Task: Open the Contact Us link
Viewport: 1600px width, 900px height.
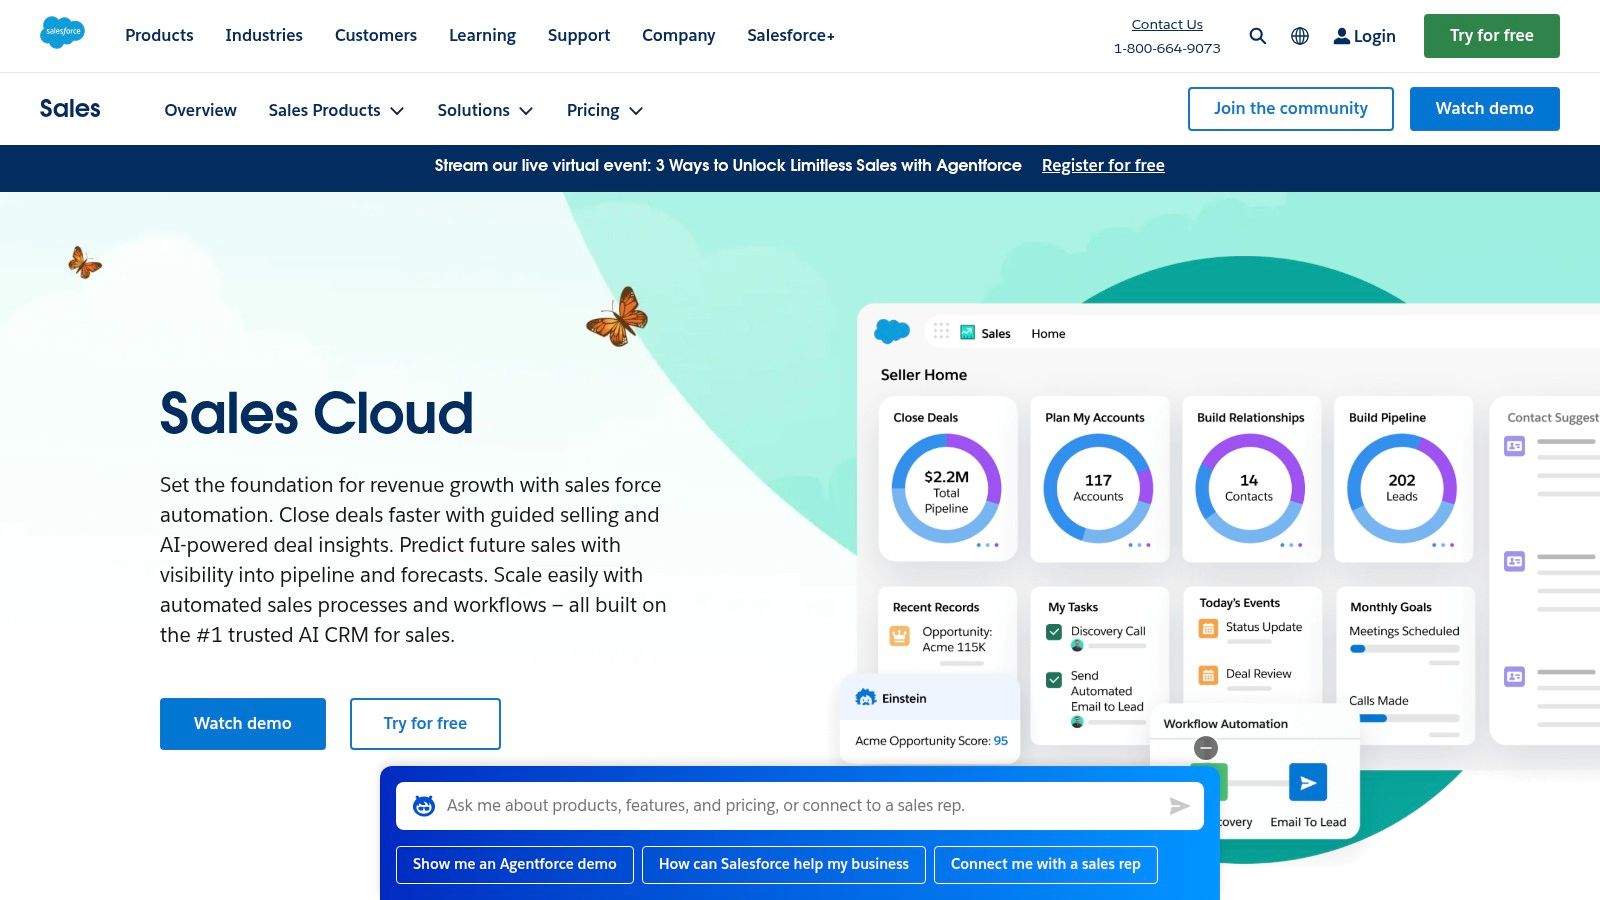Action: coord(1167,24)
